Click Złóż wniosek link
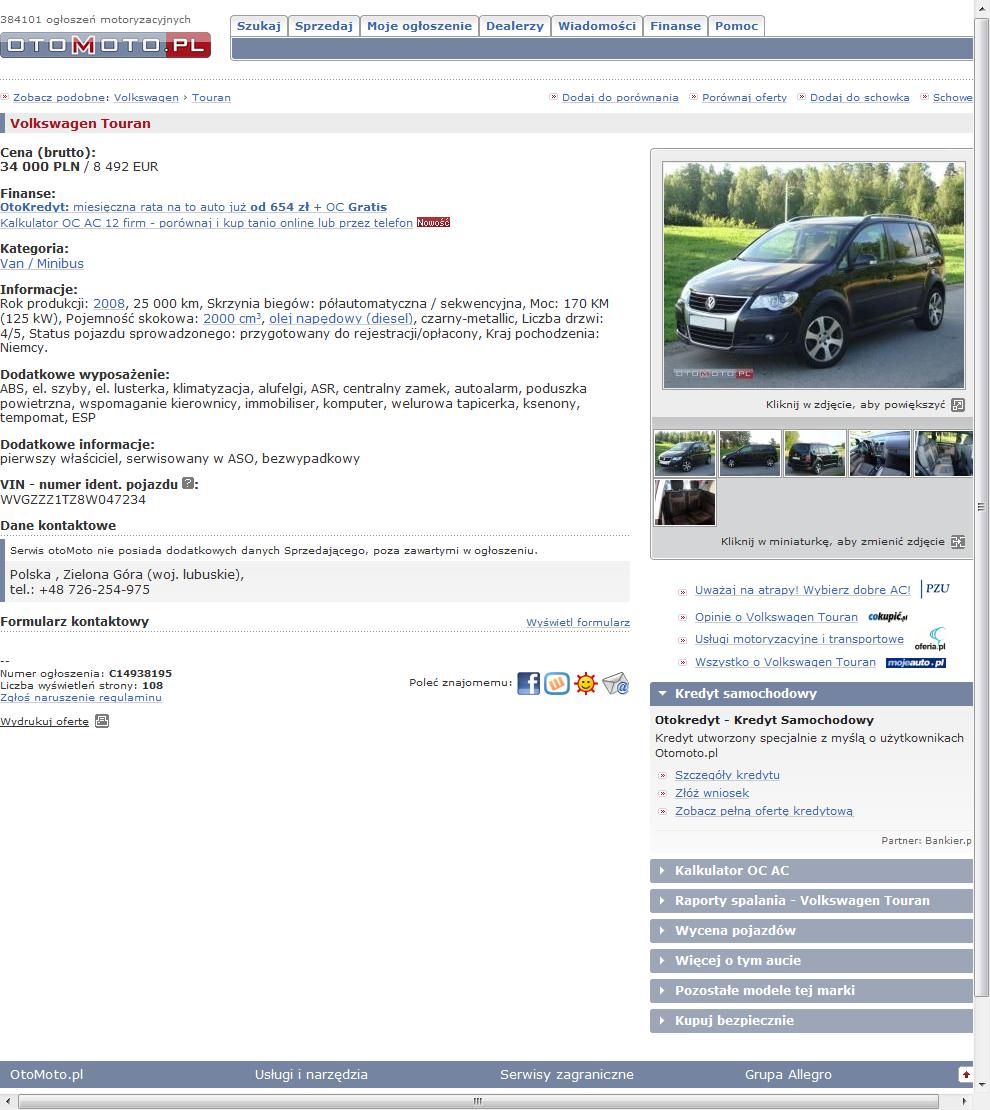The image size is (990, 1110). pyautogui.click(x=712, y=793)
